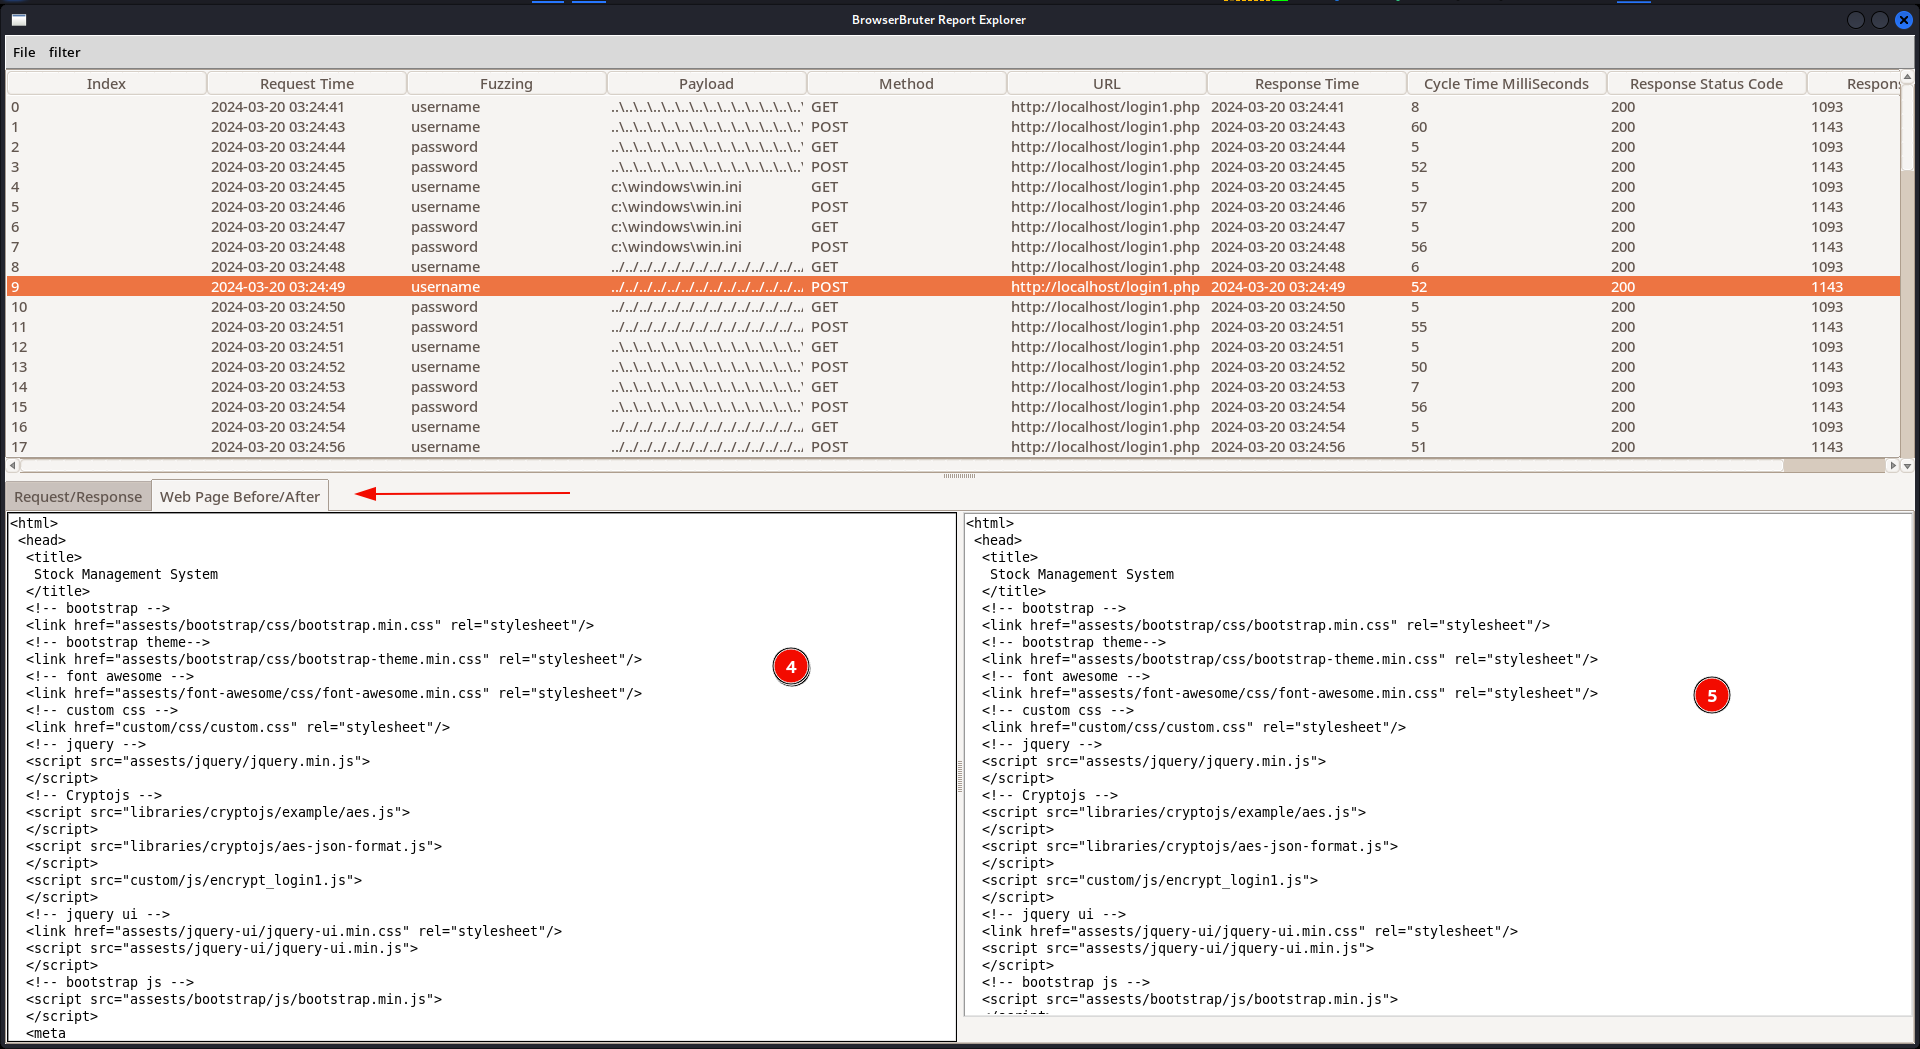Image resolution: width=1920 pixels, height=1049 pixels.
Task: Click the table's right scroll arrow
Action: 1892,466
